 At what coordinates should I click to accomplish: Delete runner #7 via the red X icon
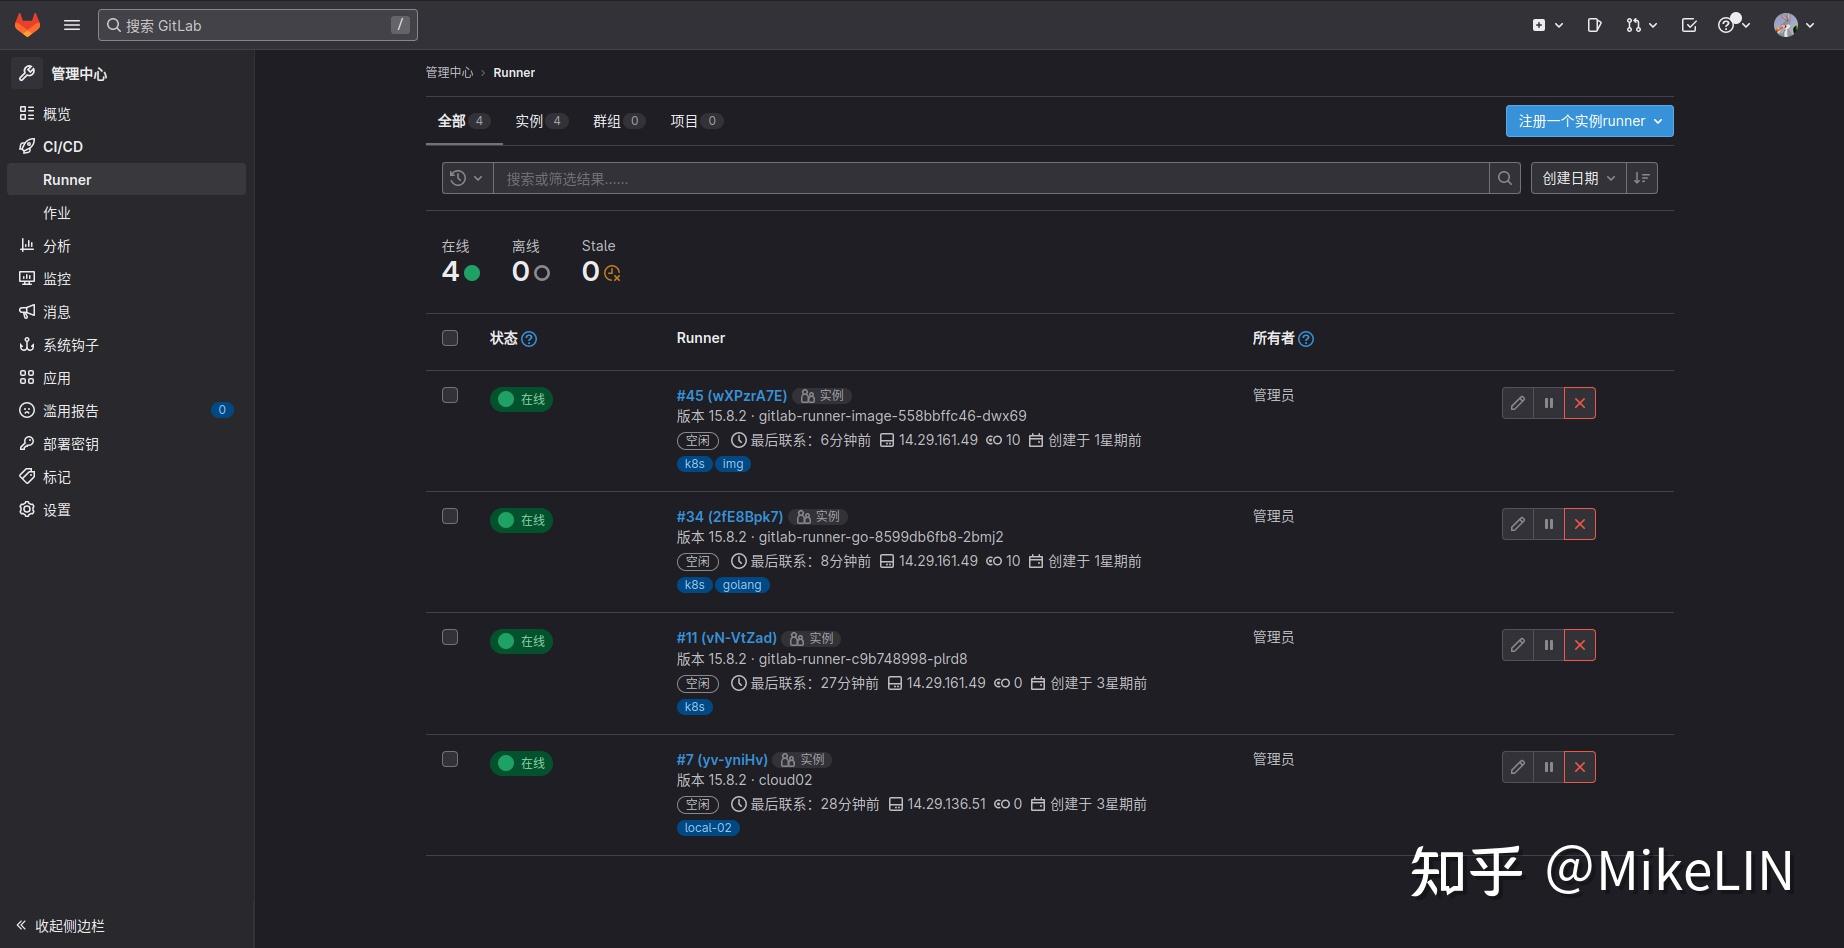pyautogui.click(x=1579, y=767)
